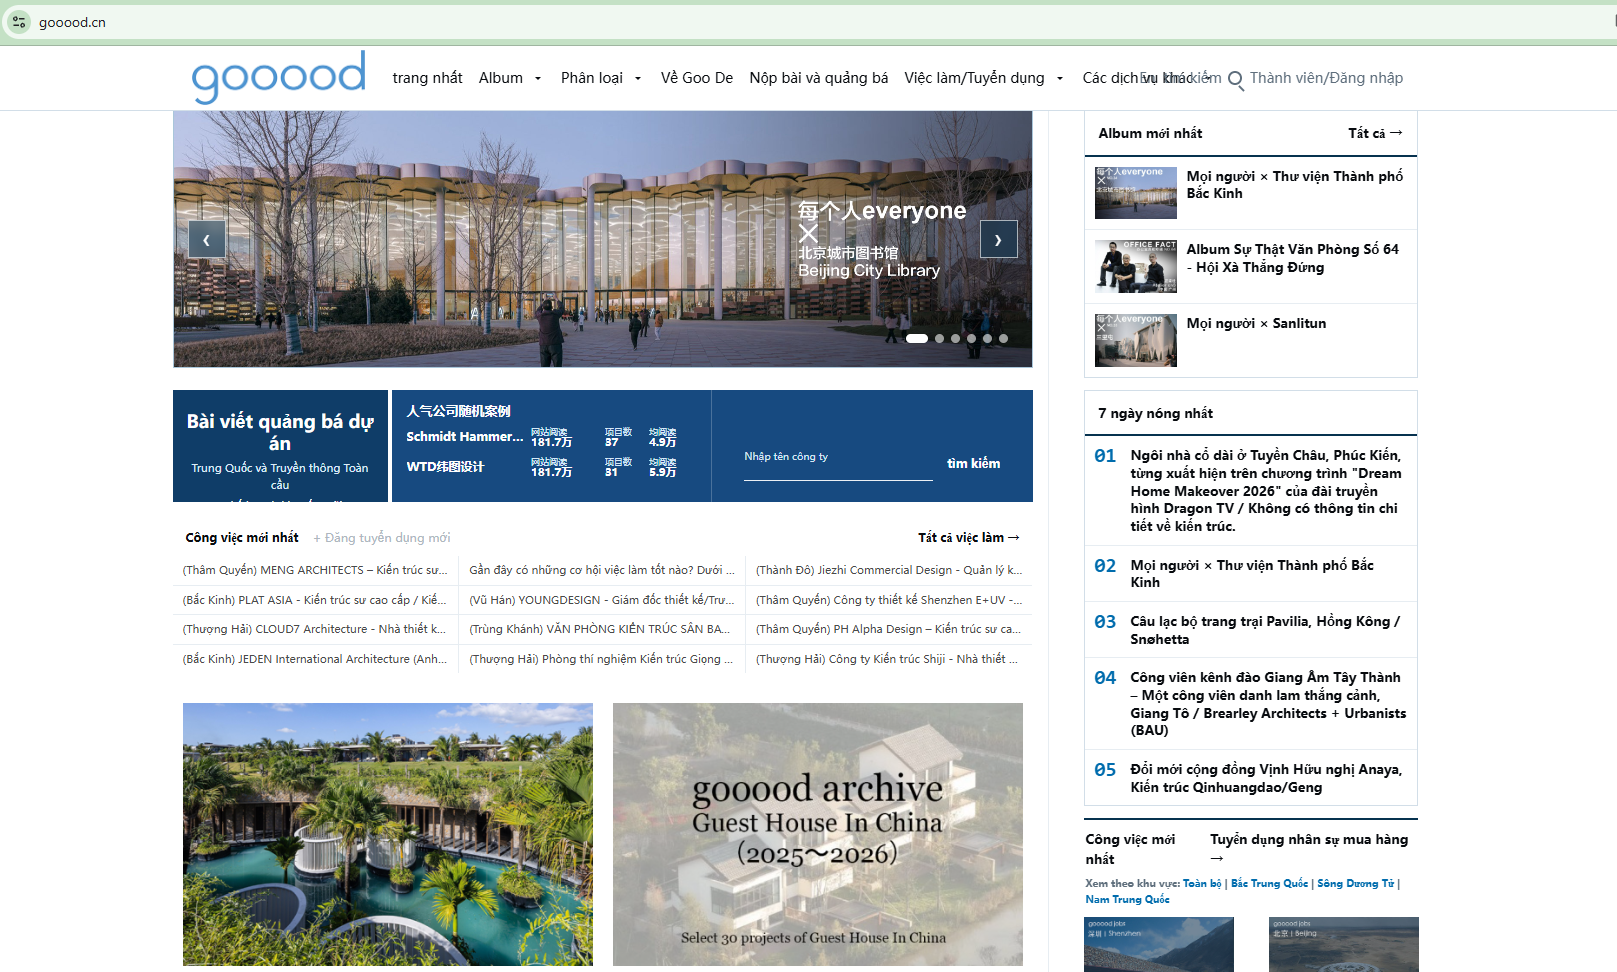Click the tìm kiếm company search button

click(x=973, y=463)
